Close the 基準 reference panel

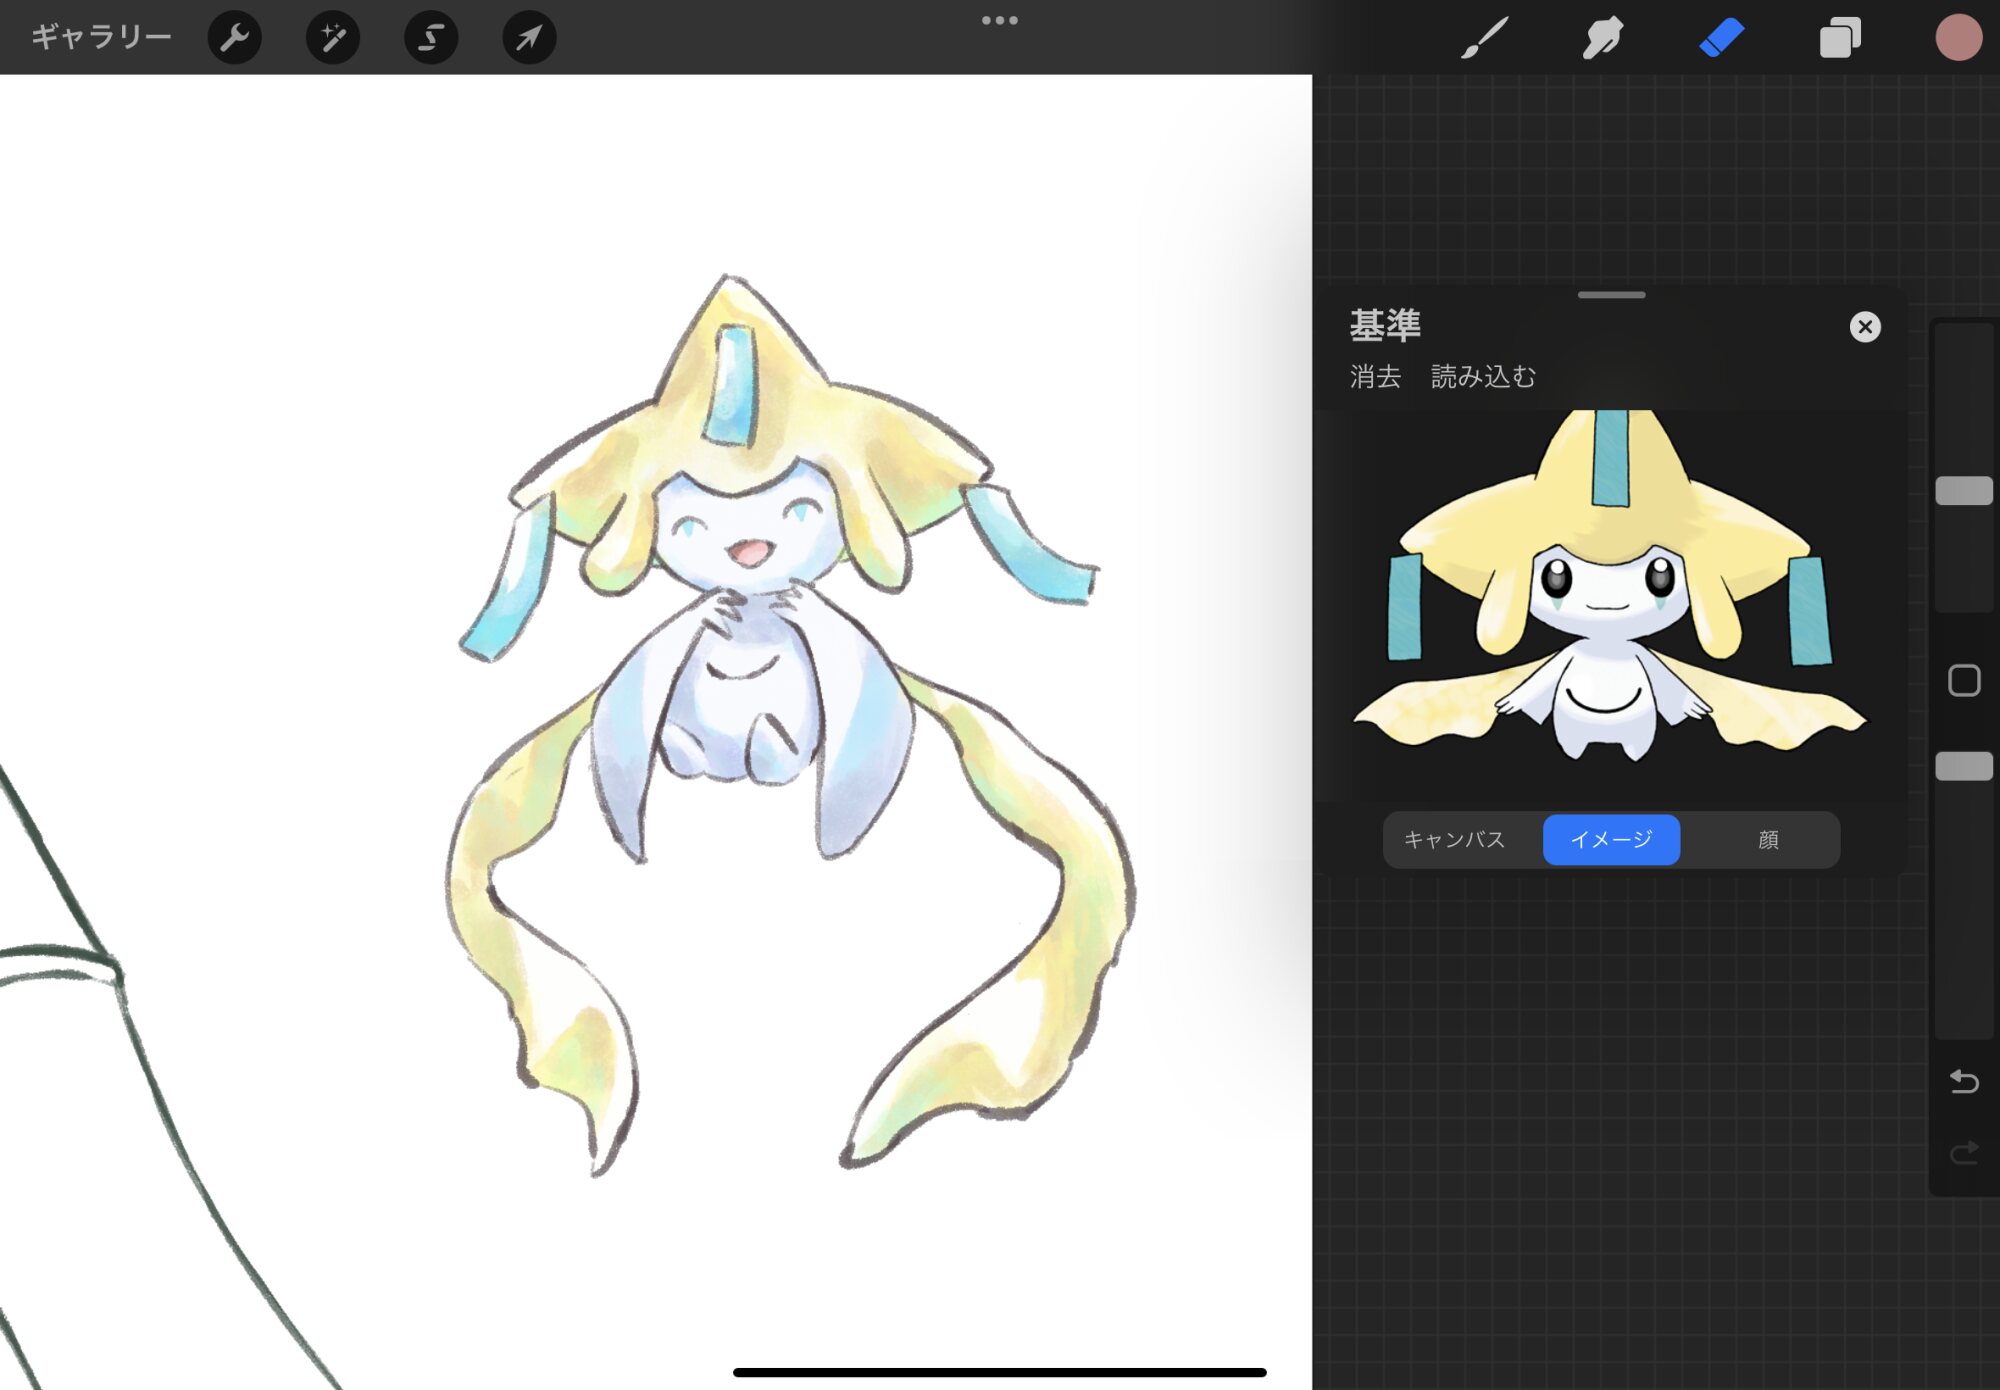pos(1865,327)
